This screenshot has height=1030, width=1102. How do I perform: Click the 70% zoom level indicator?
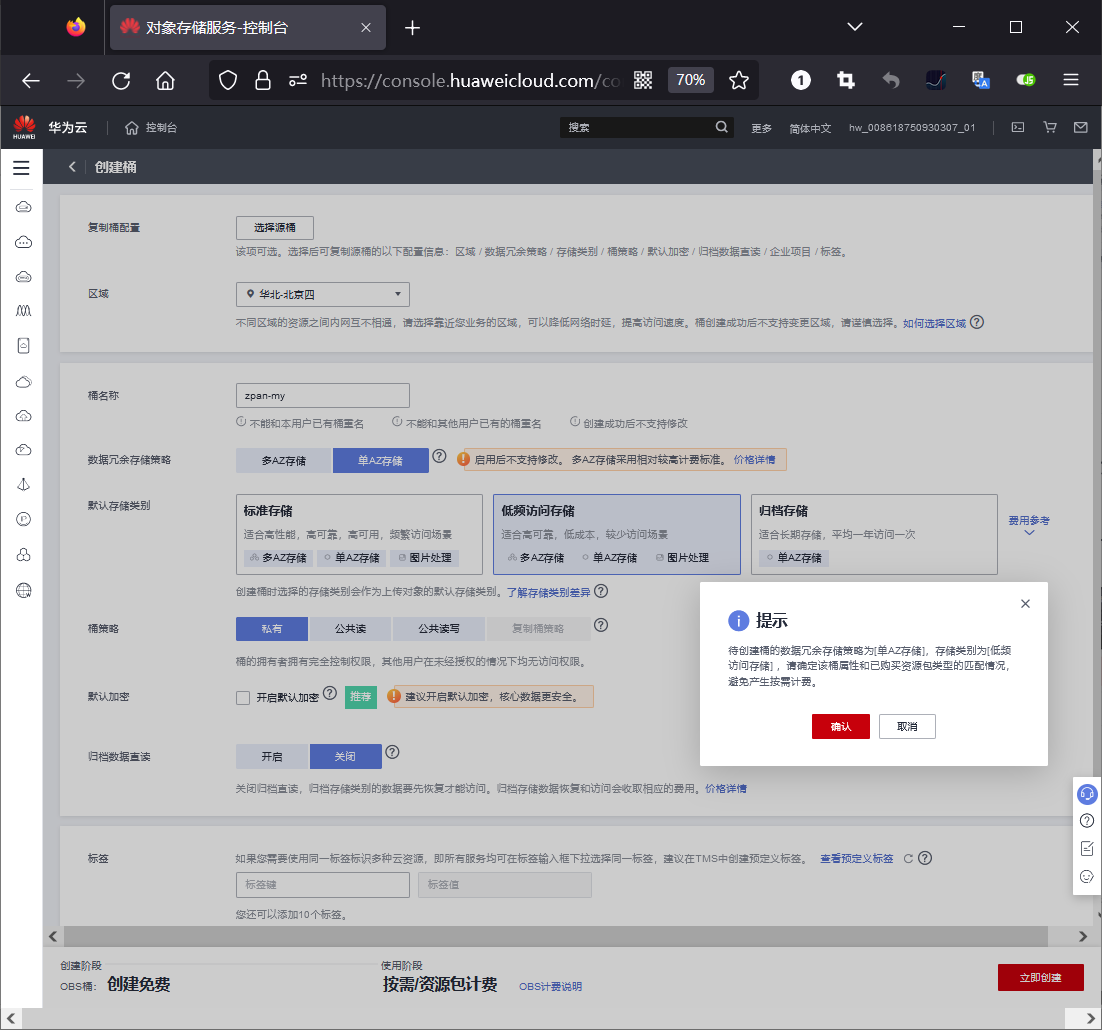[x=690, y=80]
